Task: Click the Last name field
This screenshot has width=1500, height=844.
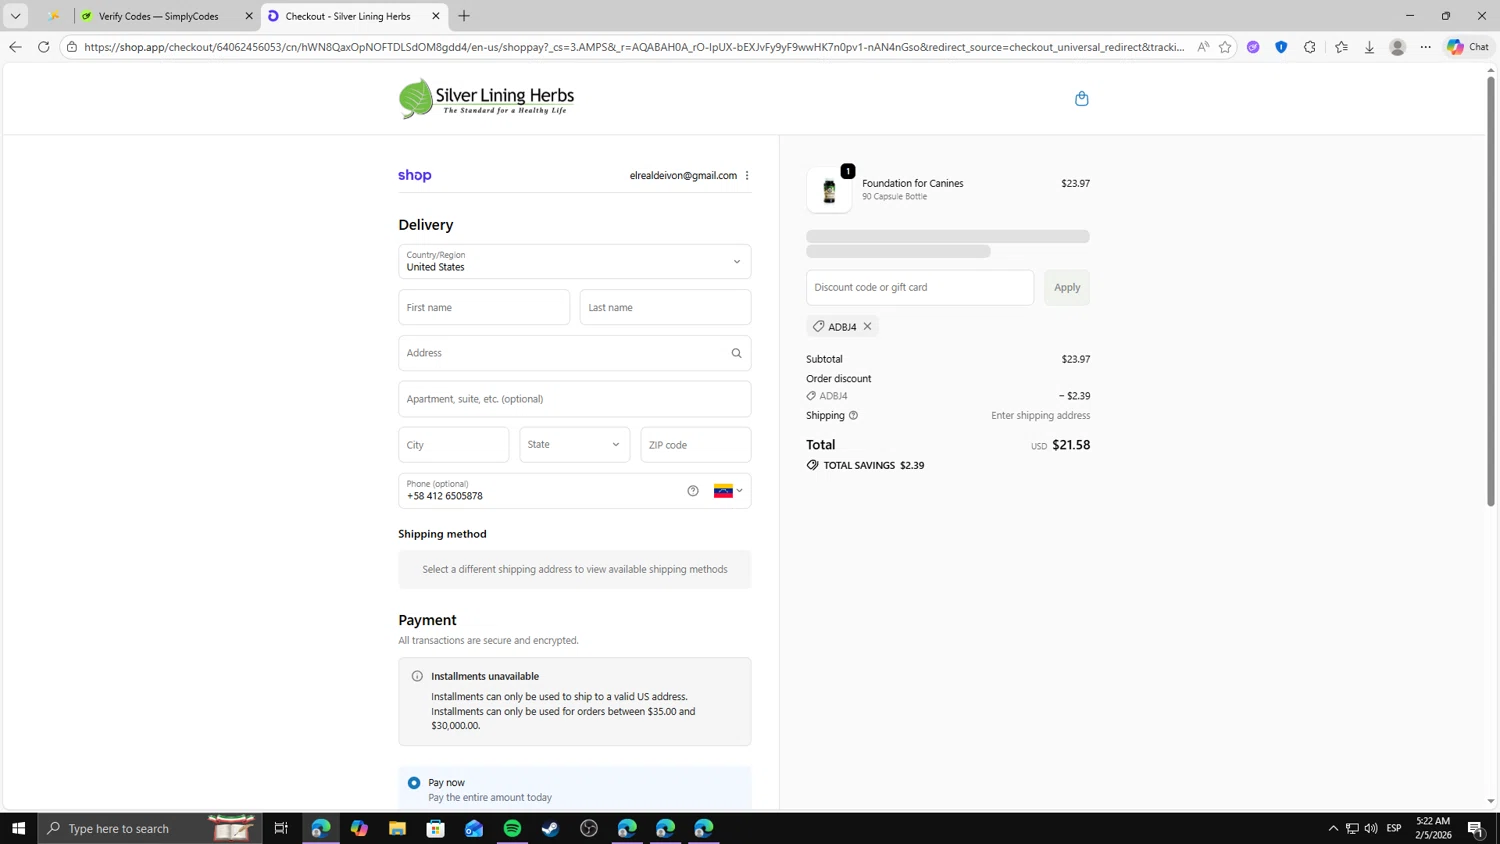Action: [665, 308]
